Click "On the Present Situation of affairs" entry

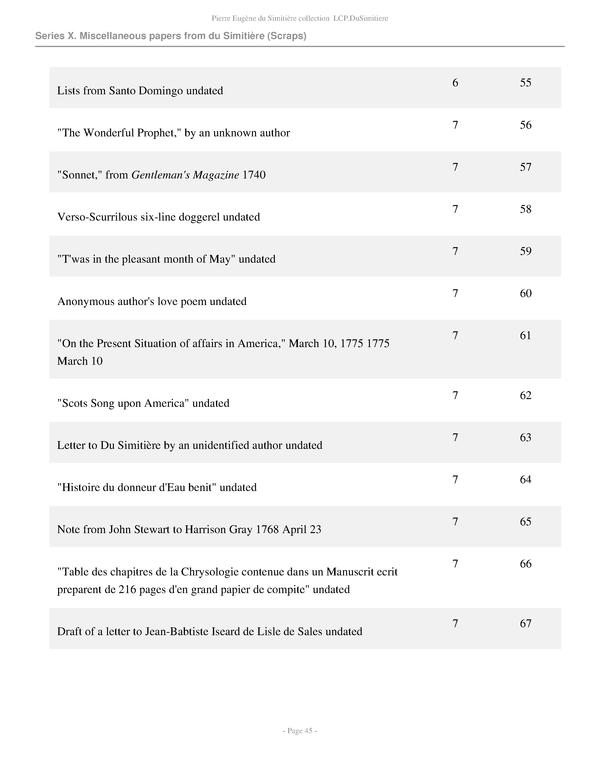[223, 343]
